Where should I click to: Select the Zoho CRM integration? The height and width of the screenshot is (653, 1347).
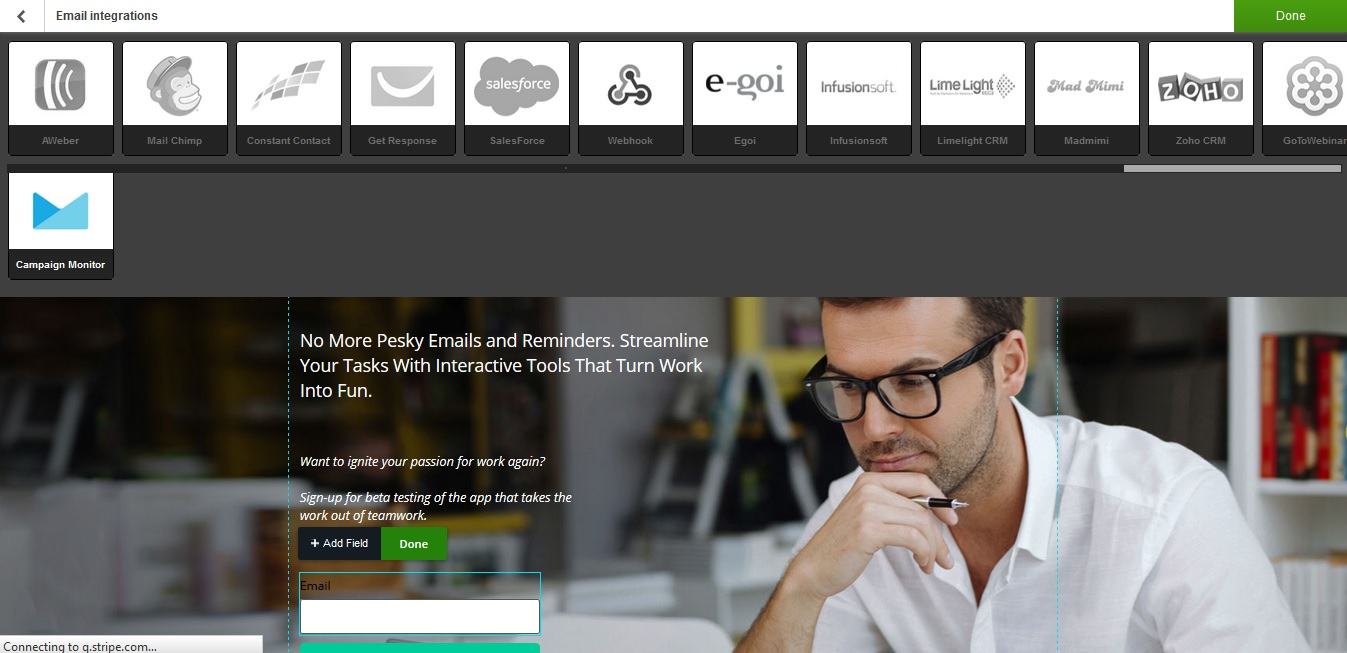pyautogui.click(x=1201, y=98)
